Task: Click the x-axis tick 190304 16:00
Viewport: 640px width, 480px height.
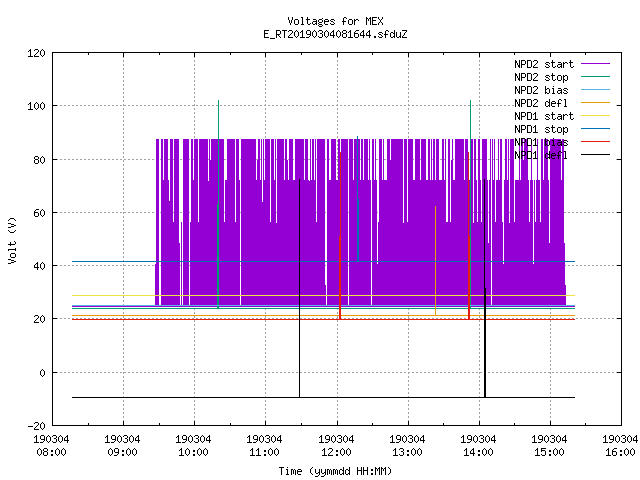Action: pyautogui.click(x=620, y=446)
